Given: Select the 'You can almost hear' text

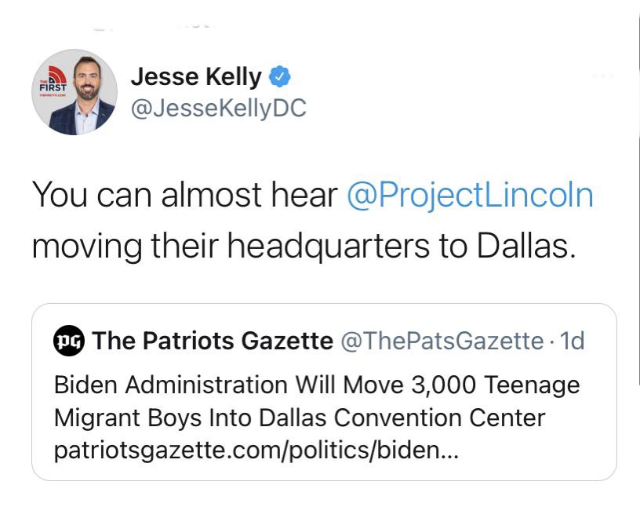Looking at the screenshot, I should 185,195.
